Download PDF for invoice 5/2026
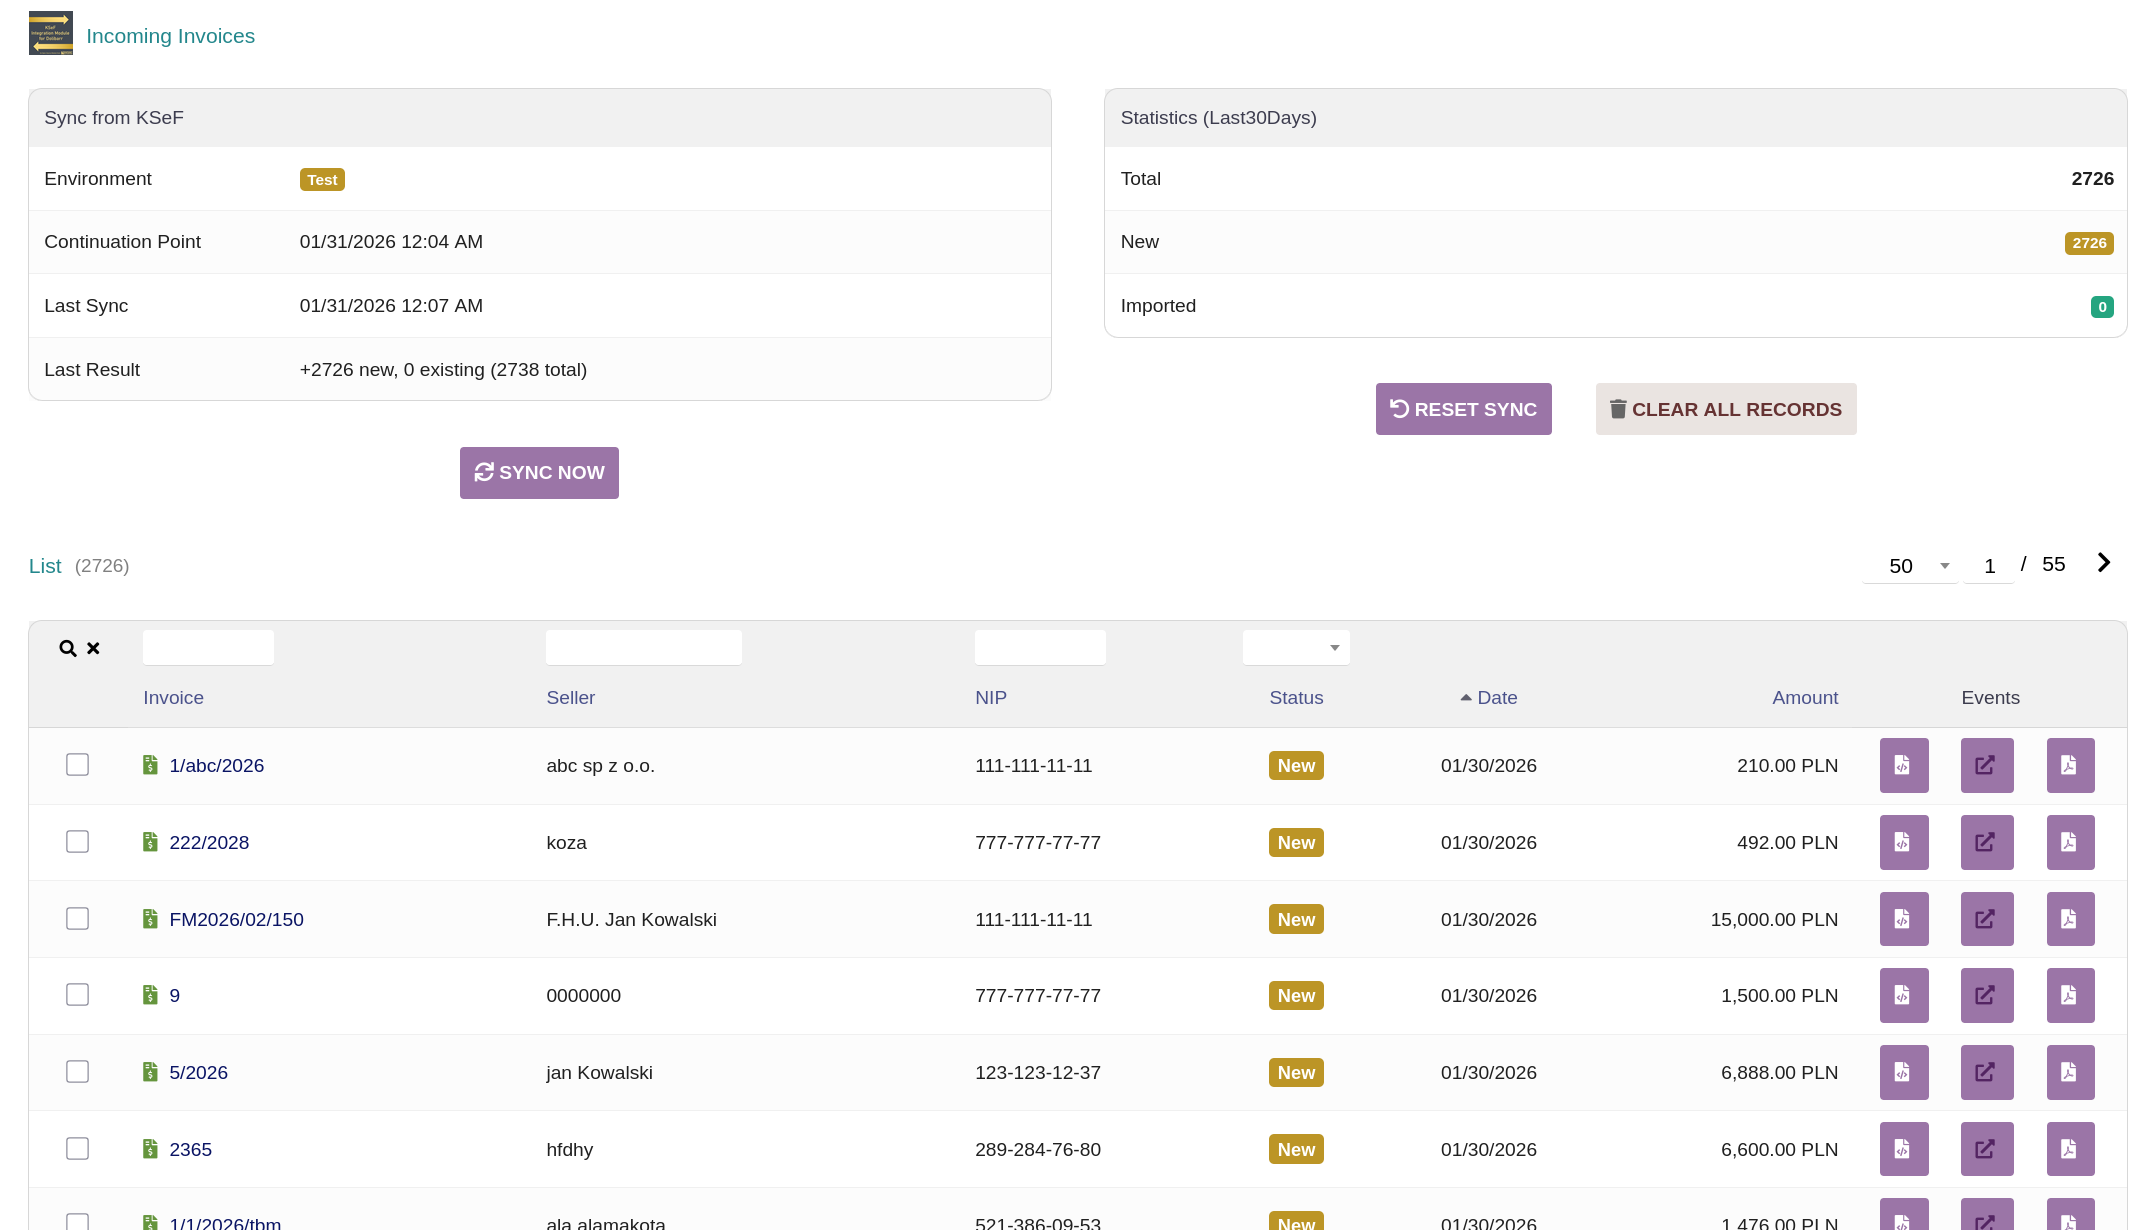This screenshot has height=1230, width=2153. [2069, 1073]
